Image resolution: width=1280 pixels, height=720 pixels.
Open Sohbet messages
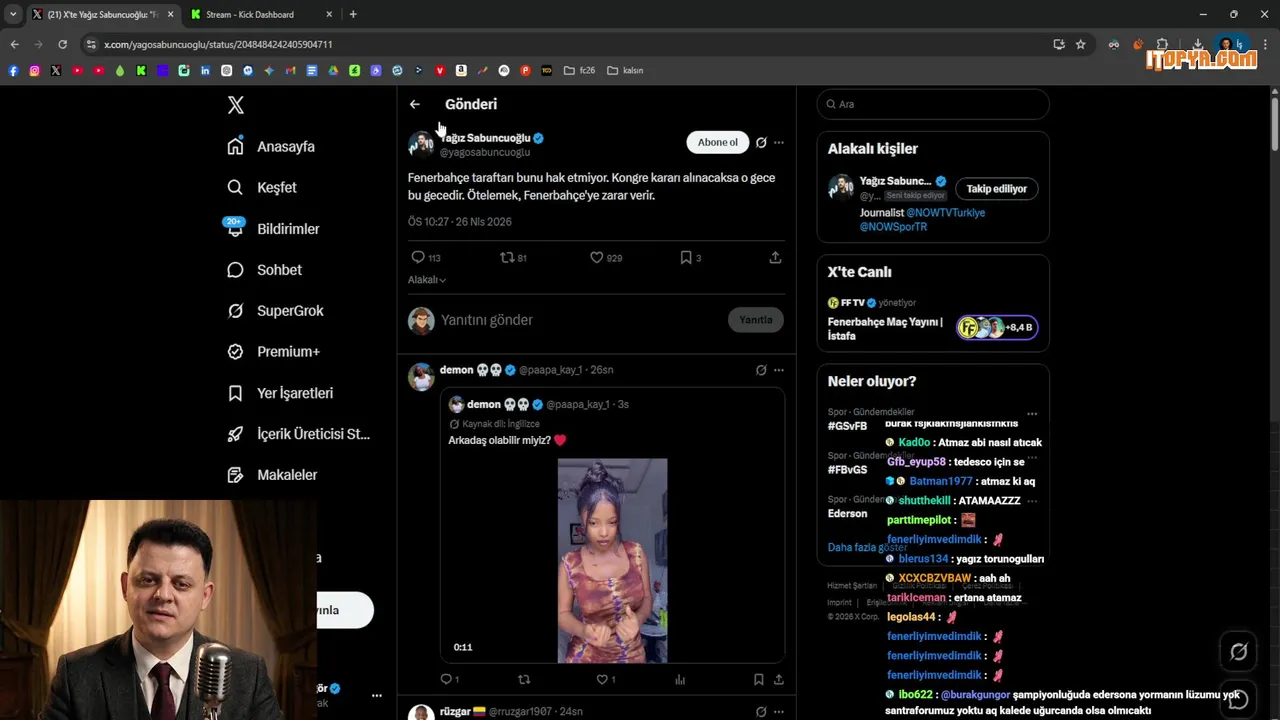pos(265,270)
